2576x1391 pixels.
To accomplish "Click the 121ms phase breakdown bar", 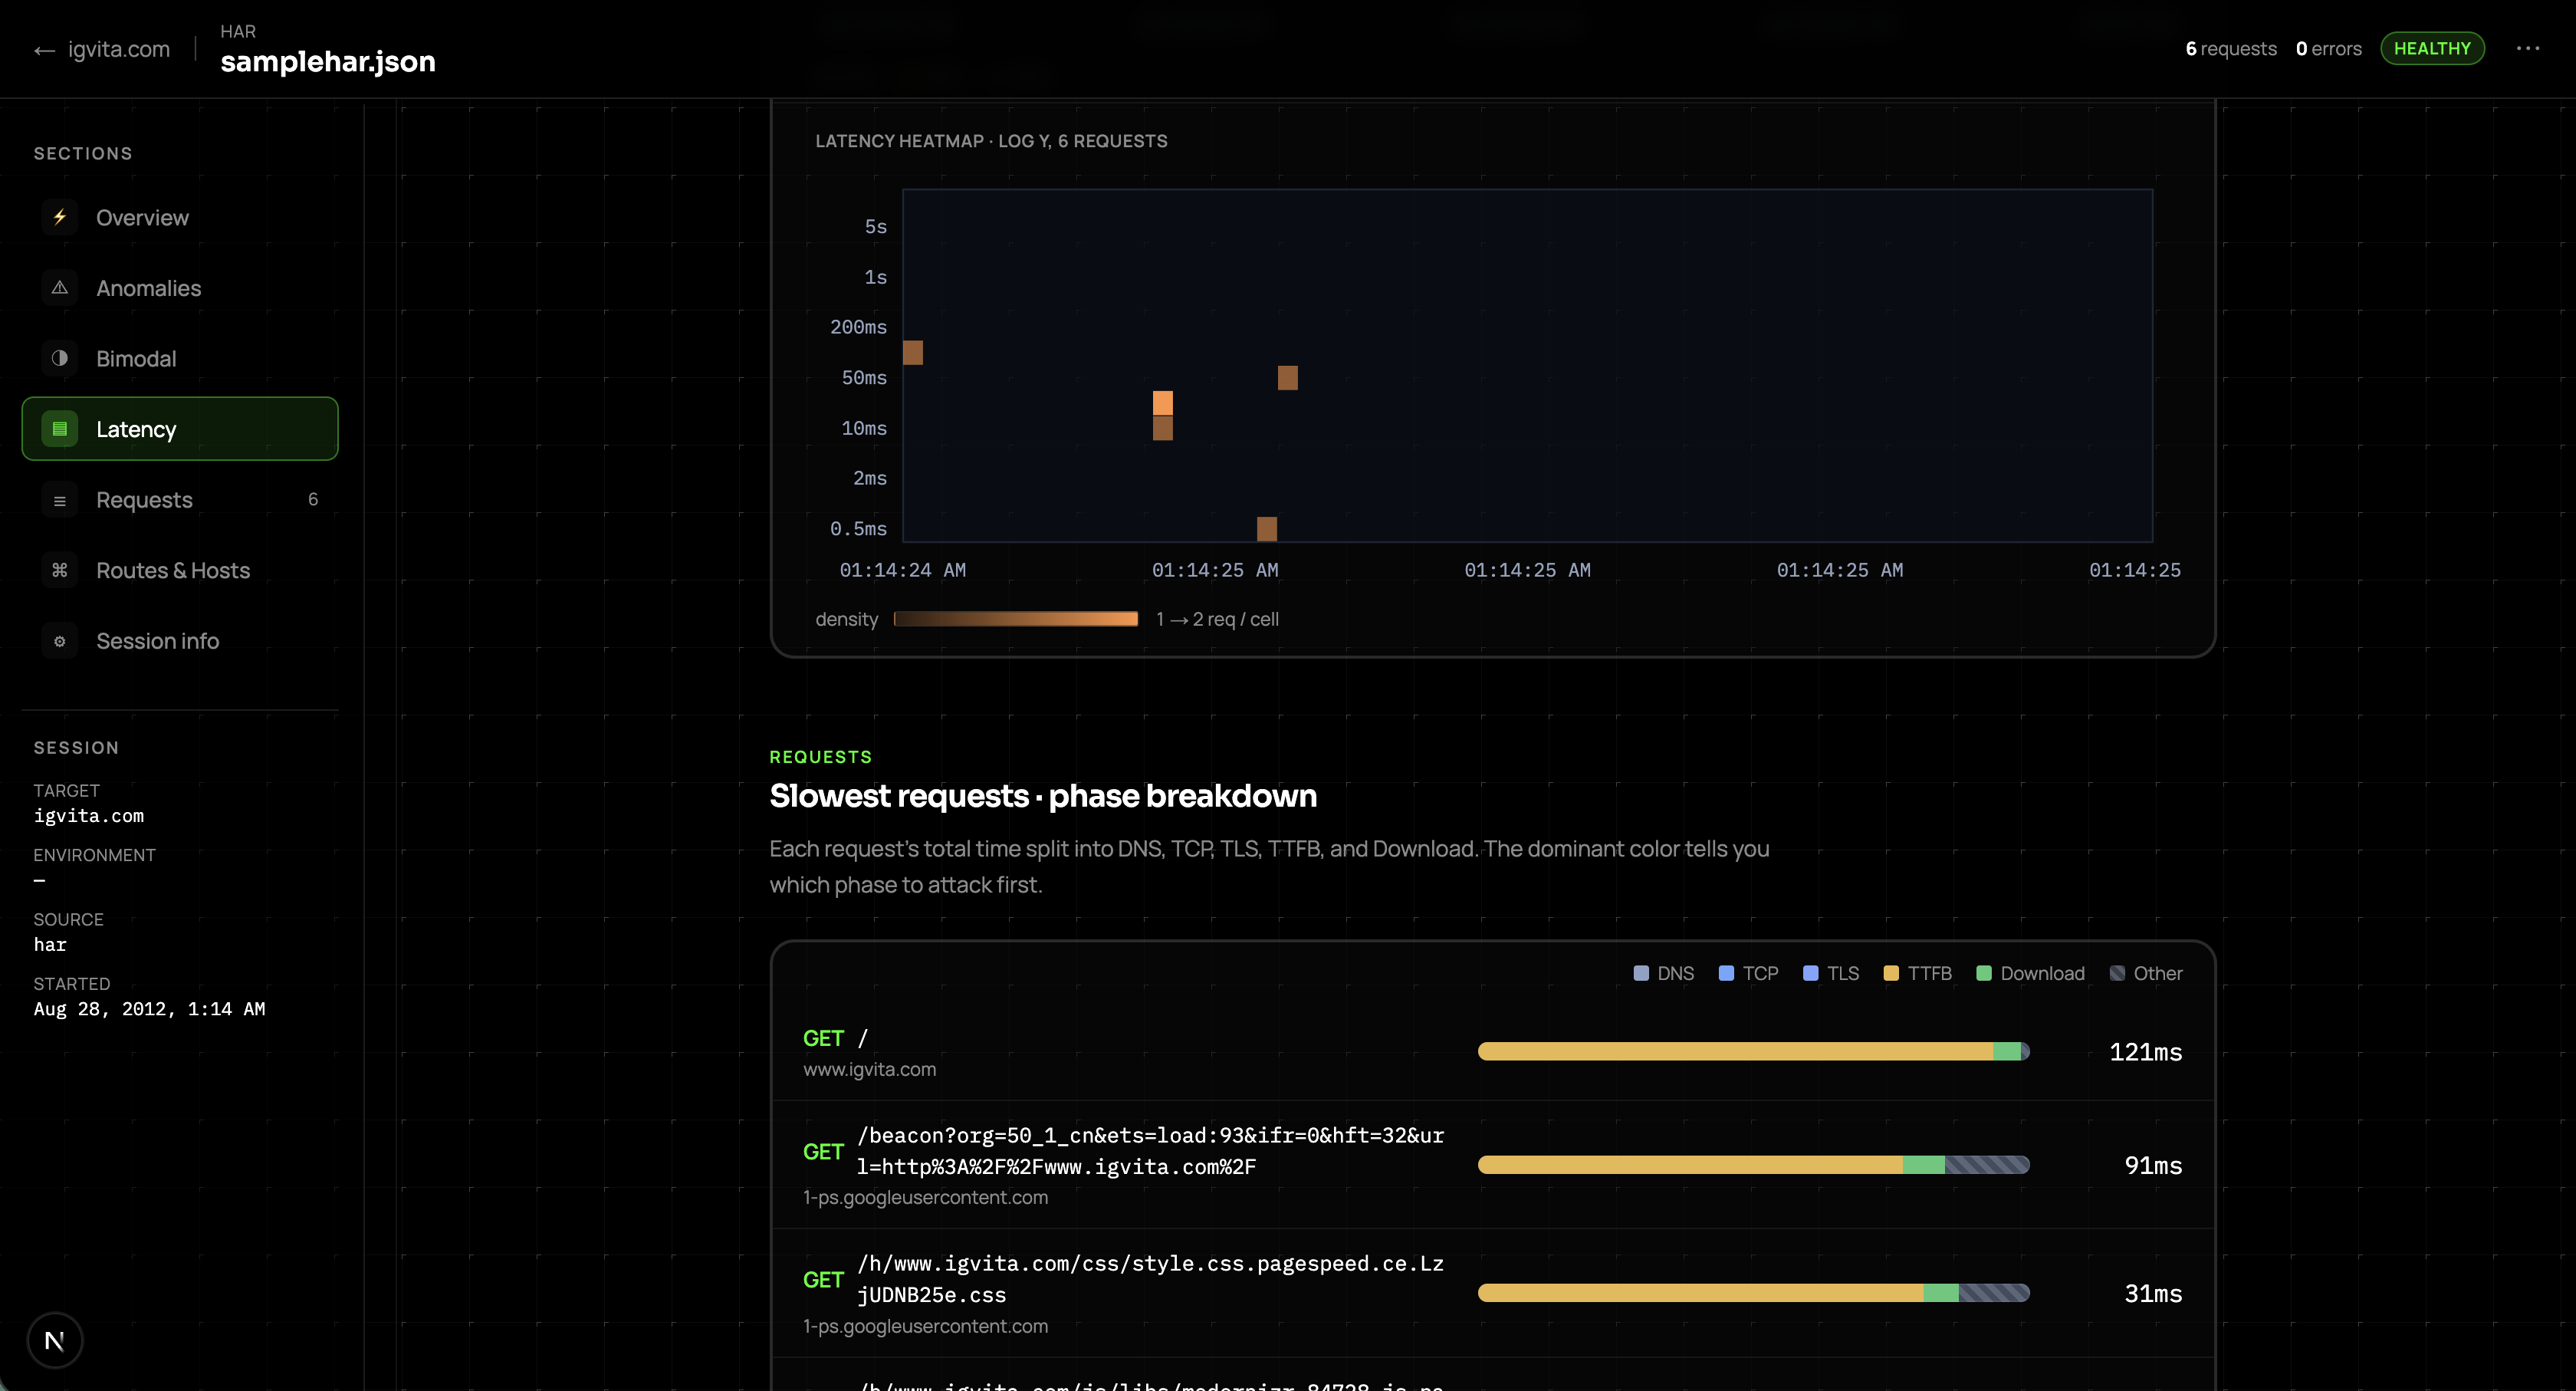I will [x=1753, y=1051].
